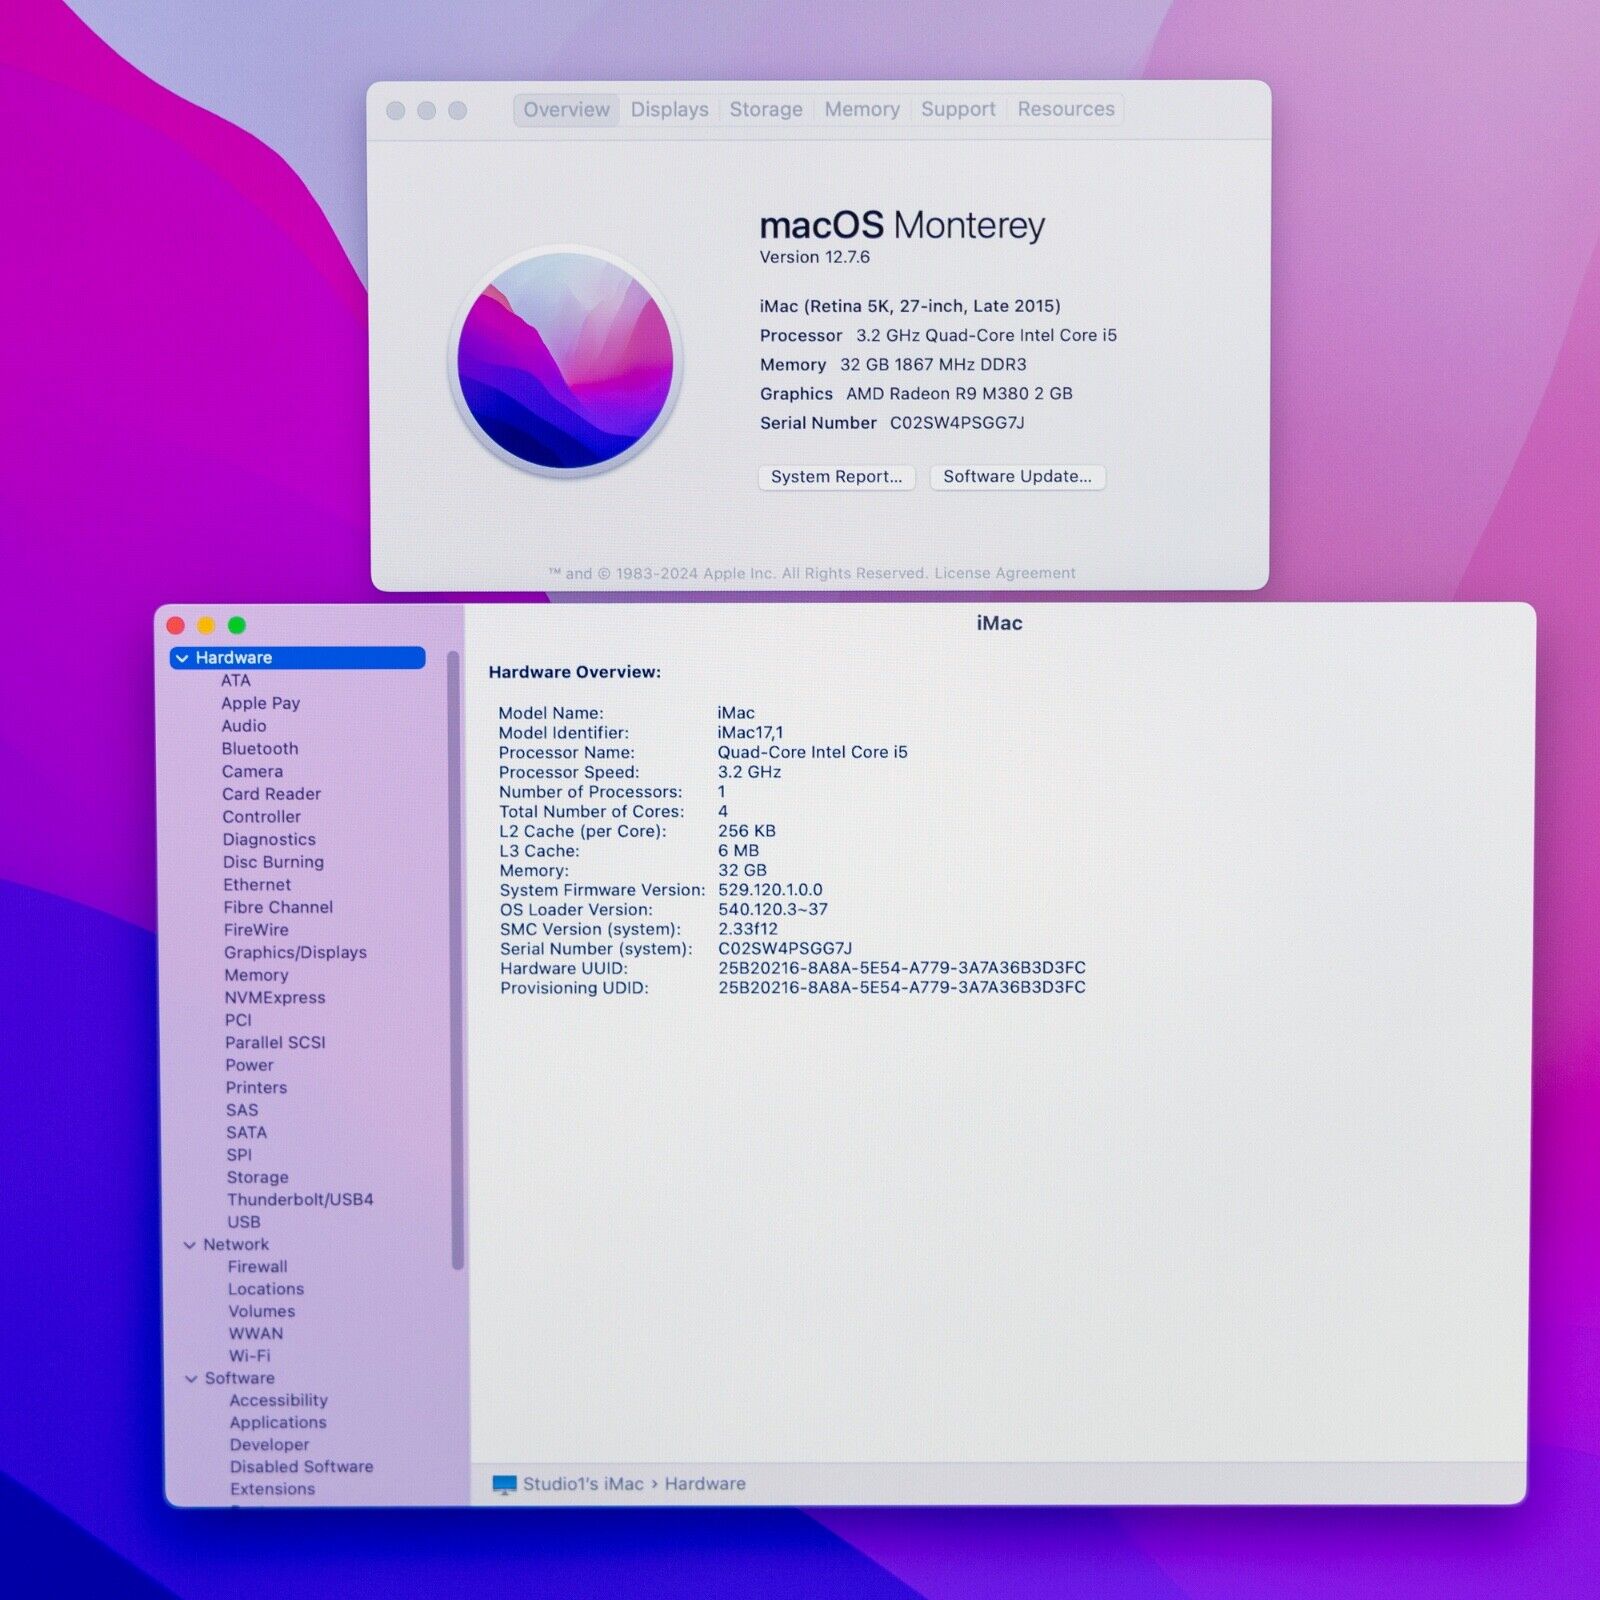Click Studio1's iMac in the path bar
The width and height of the screenshot is (1600, 1600).
click(583, 1484)
